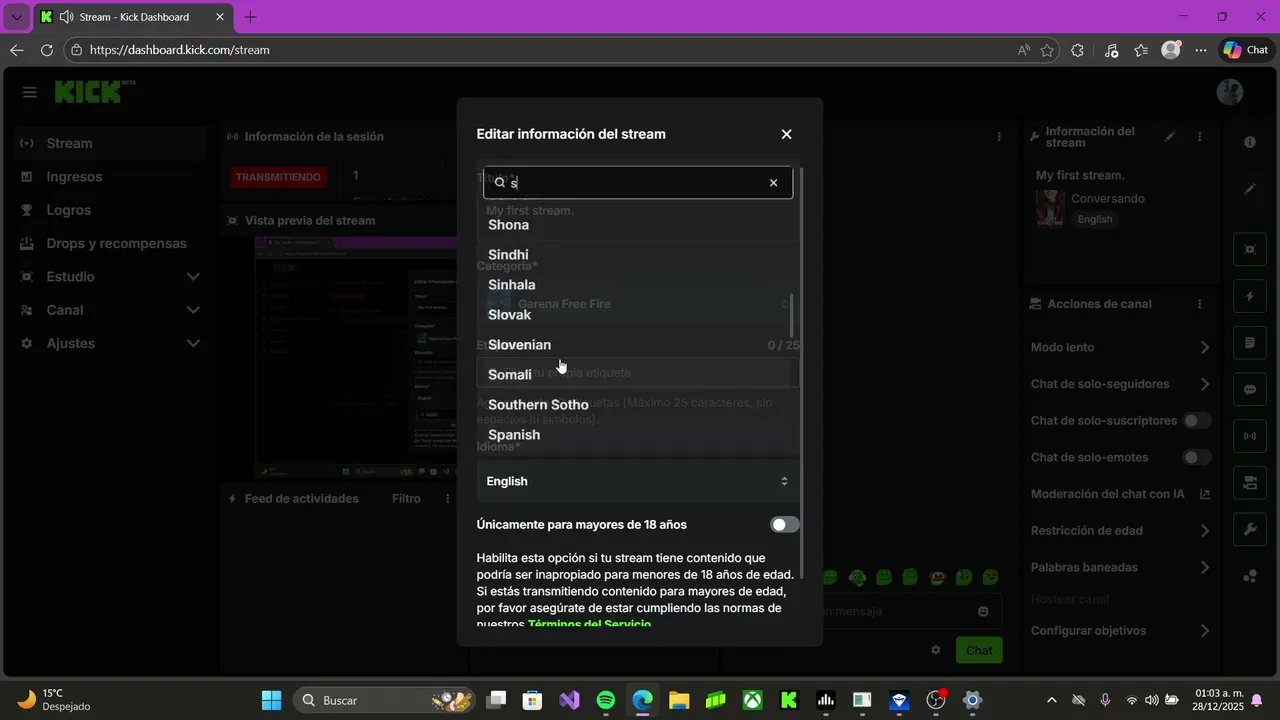Open Términos del Servicio link
1280x720 pixels.
click(589, 624)
